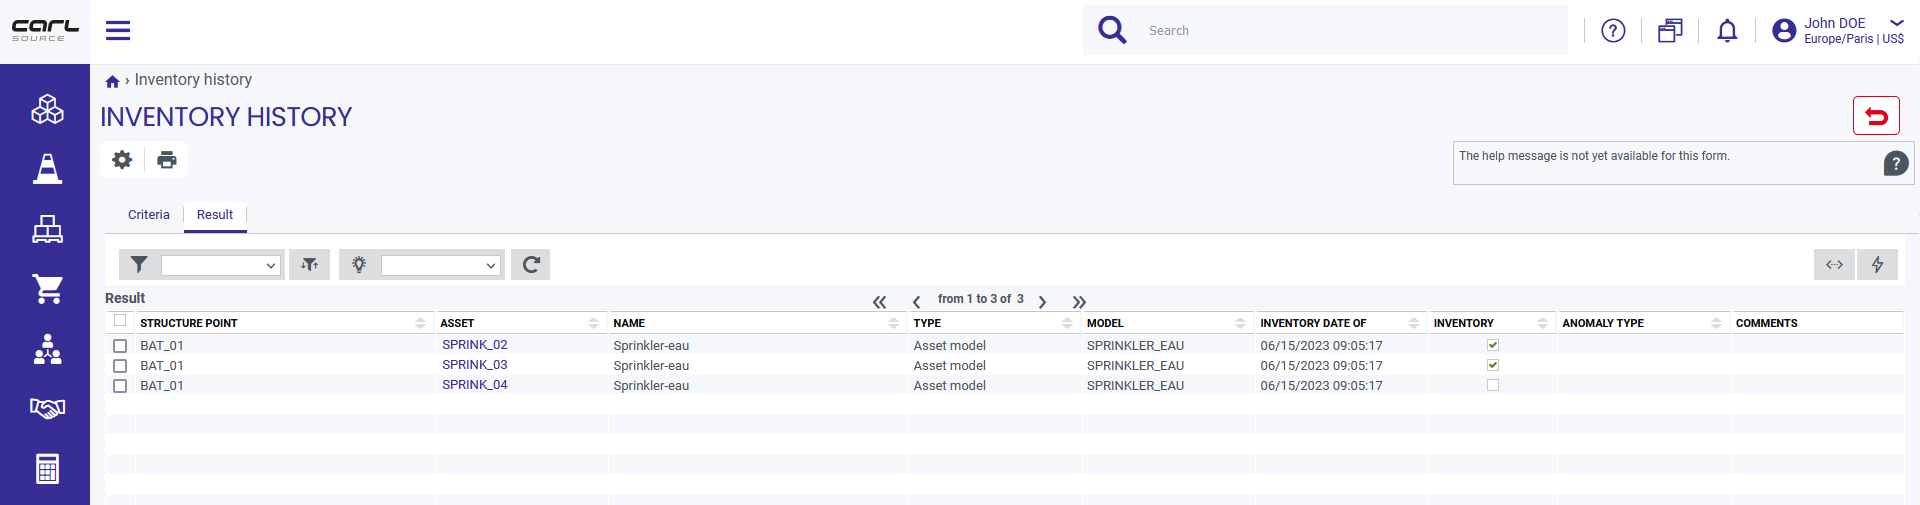Viewport: 1920px width, 505px height.
Task: Click the notifications bell icon
Action: [1727, 31]
